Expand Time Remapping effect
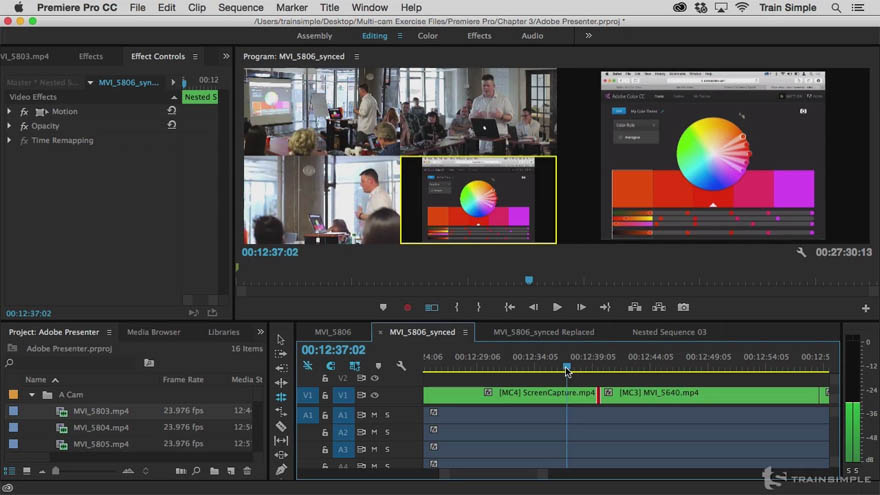 9,141
